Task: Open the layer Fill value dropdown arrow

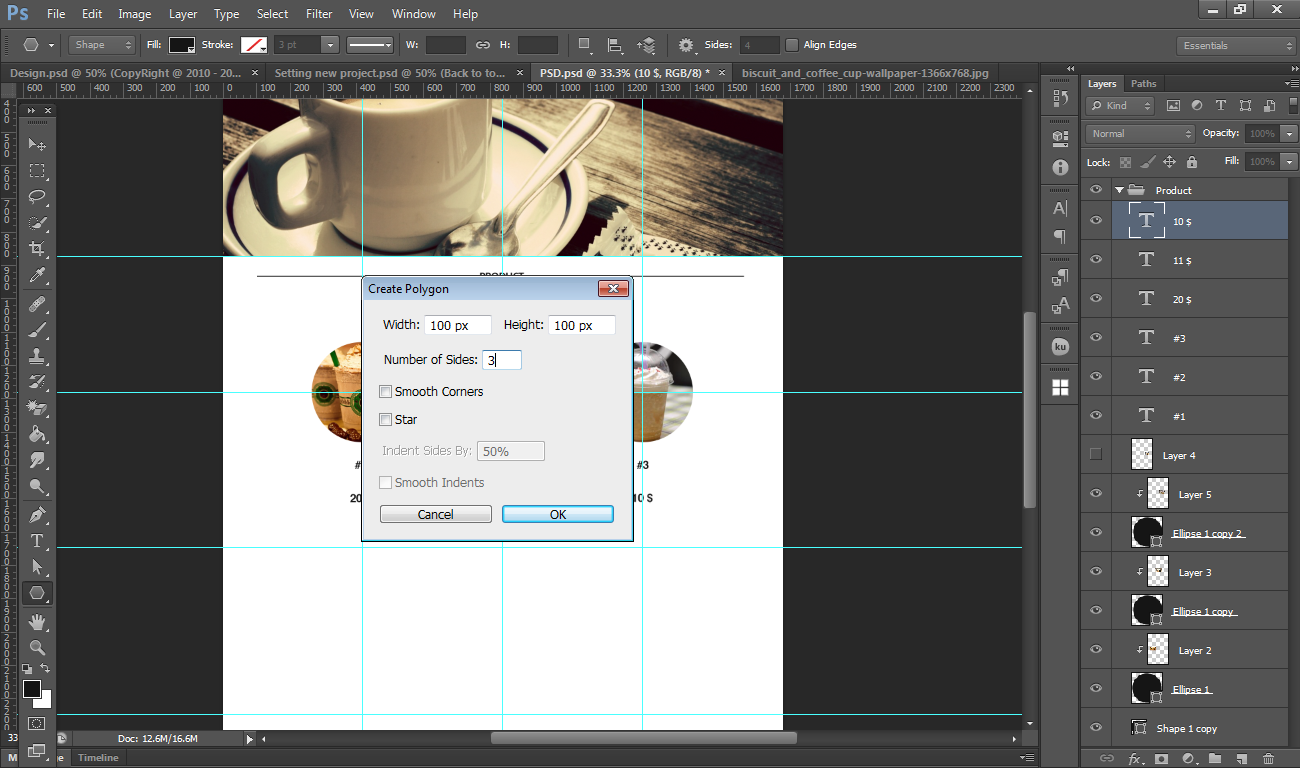Action: [1289, 161]
